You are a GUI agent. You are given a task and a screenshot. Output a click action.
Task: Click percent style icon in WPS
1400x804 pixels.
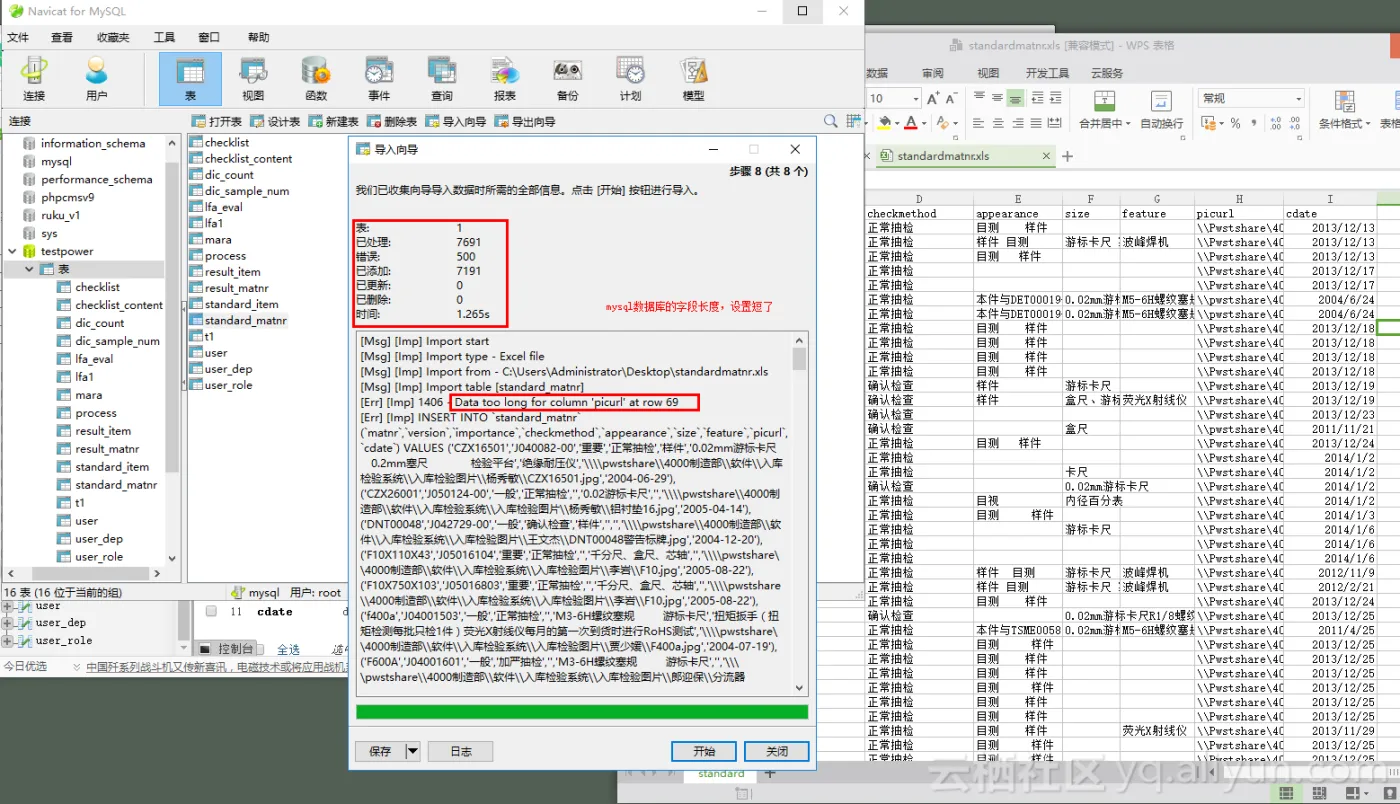pyautogui.click(x=1235, y=123)
